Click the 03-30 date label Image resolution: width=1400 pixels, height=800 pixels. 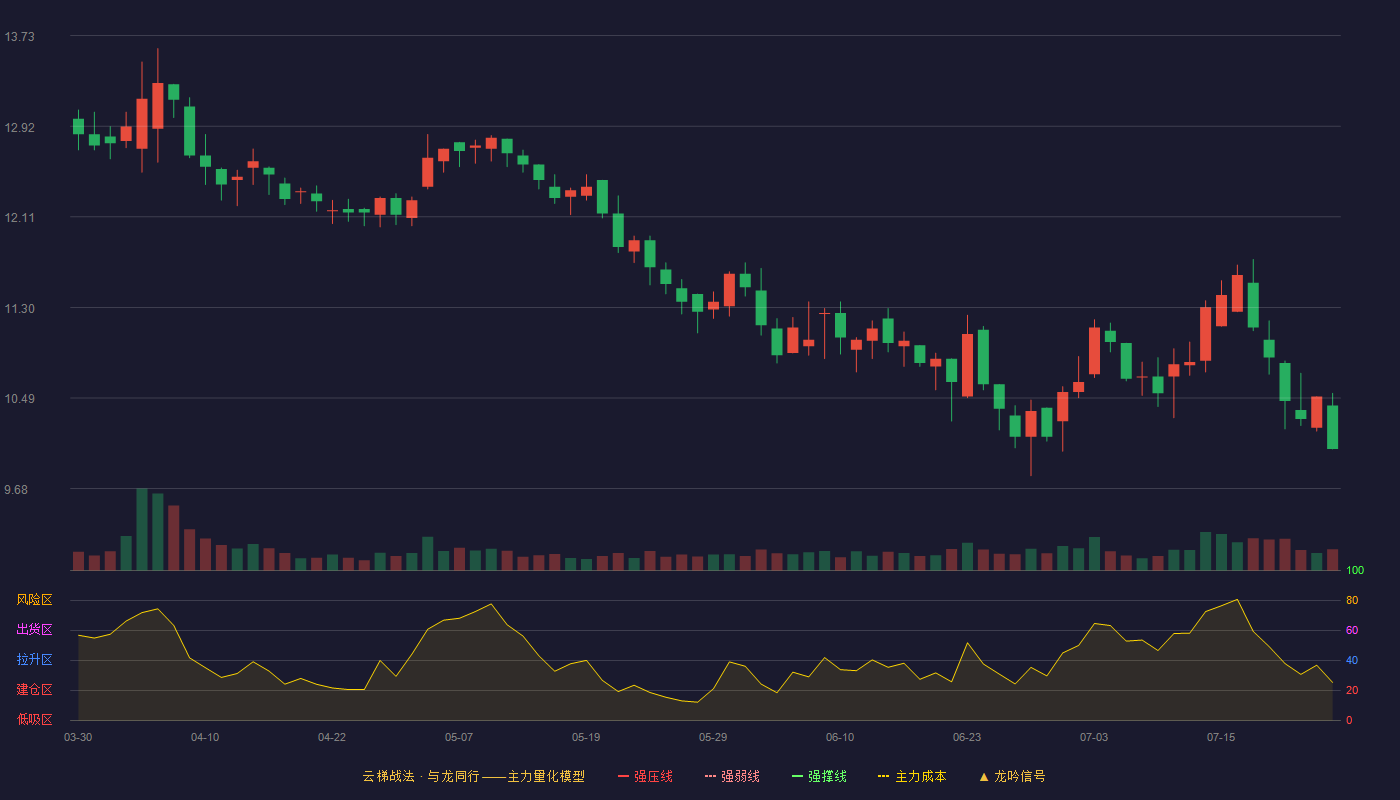[78, 737]
